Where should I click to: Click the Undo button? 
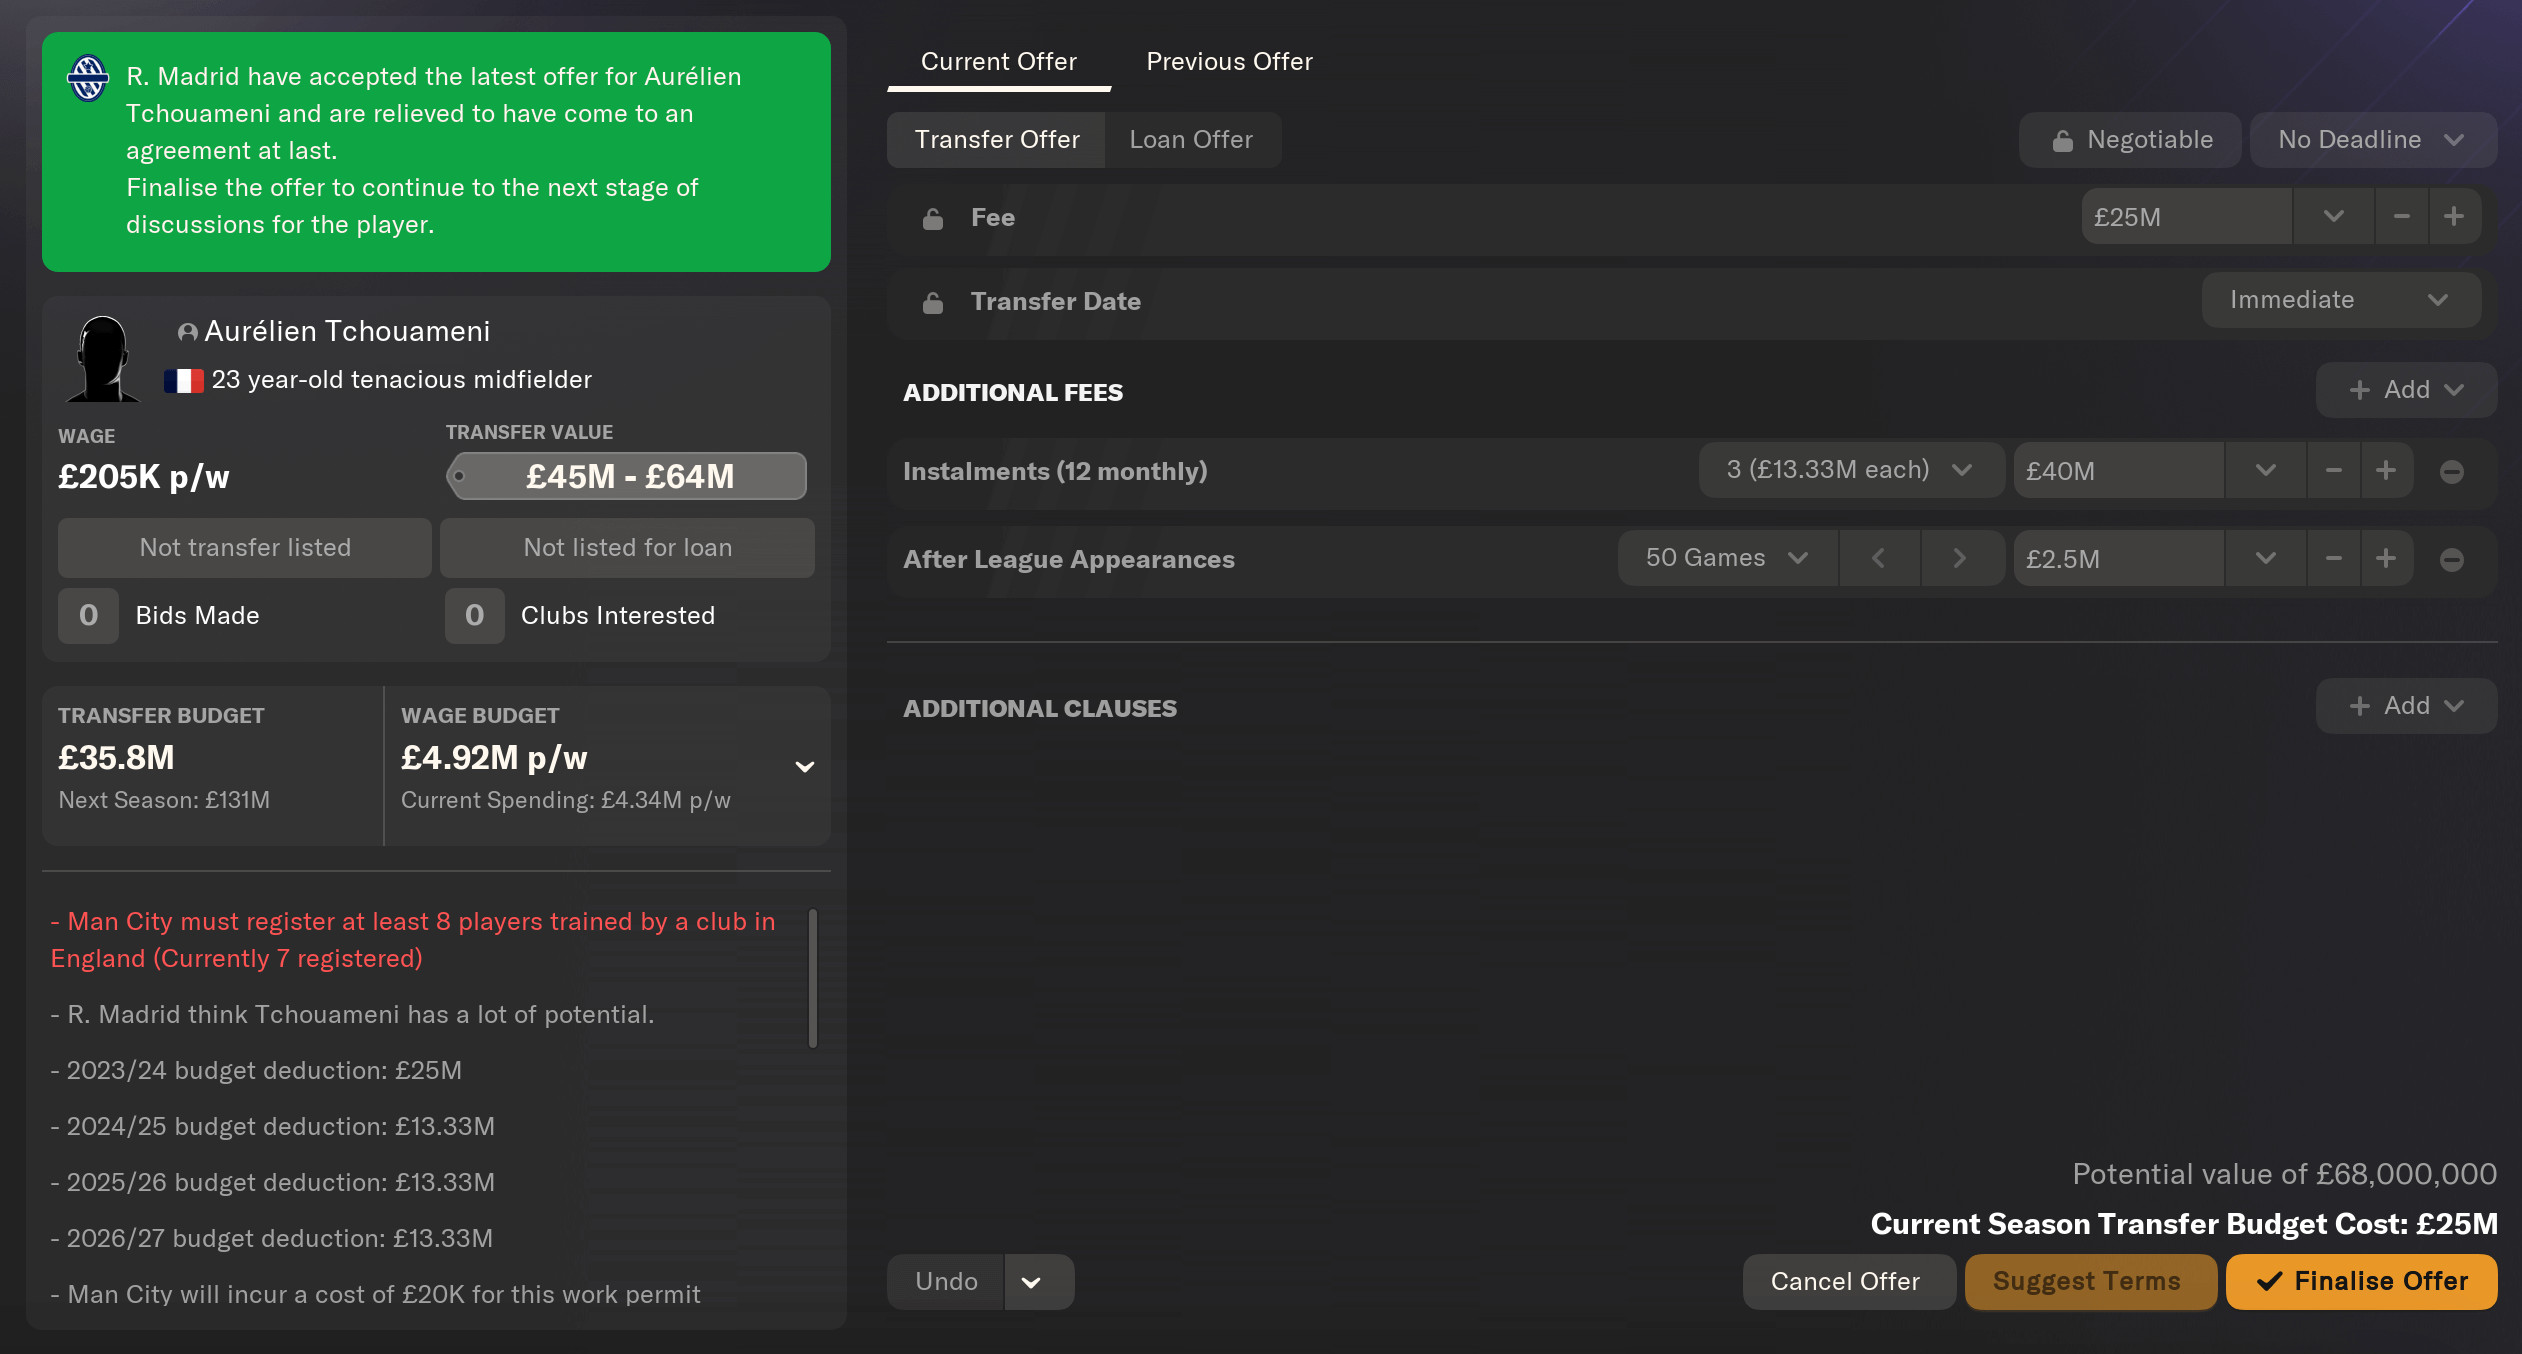click(x=946, y=1282)
